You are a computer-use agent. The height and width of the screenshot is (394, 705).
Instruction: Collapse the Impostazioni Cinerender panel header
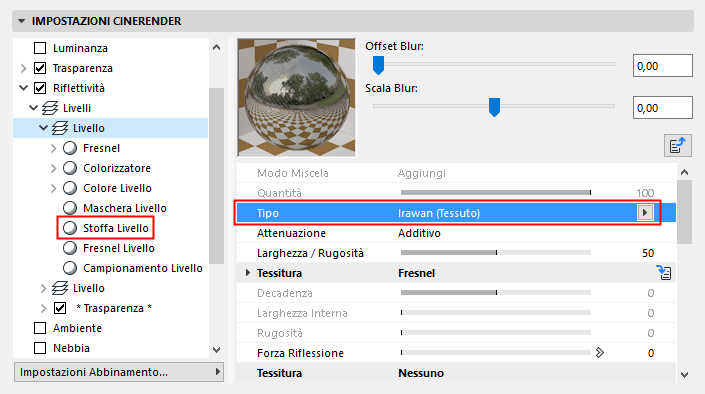tap(22, 21)
